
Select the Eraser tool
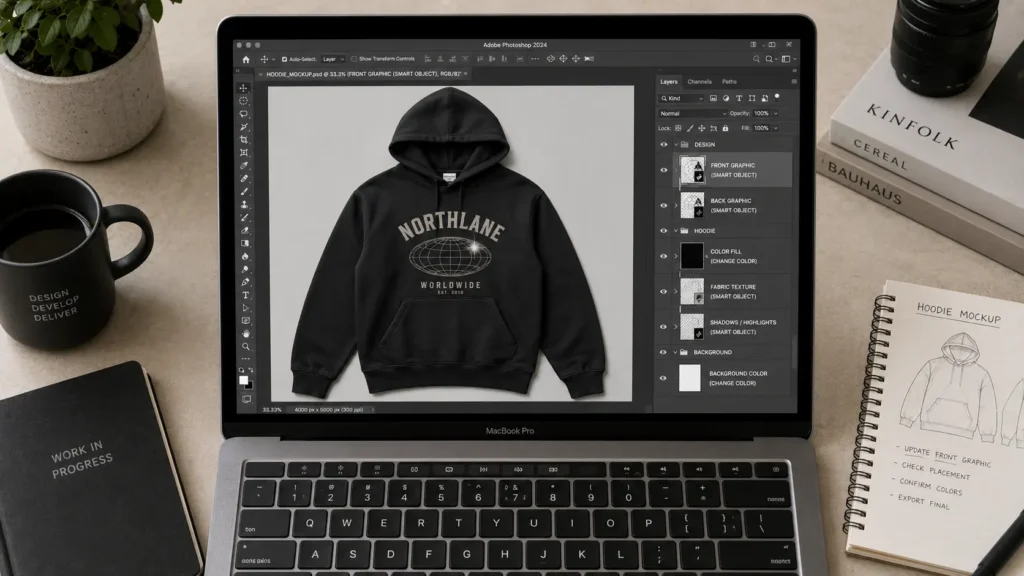(x=245, y=231)
